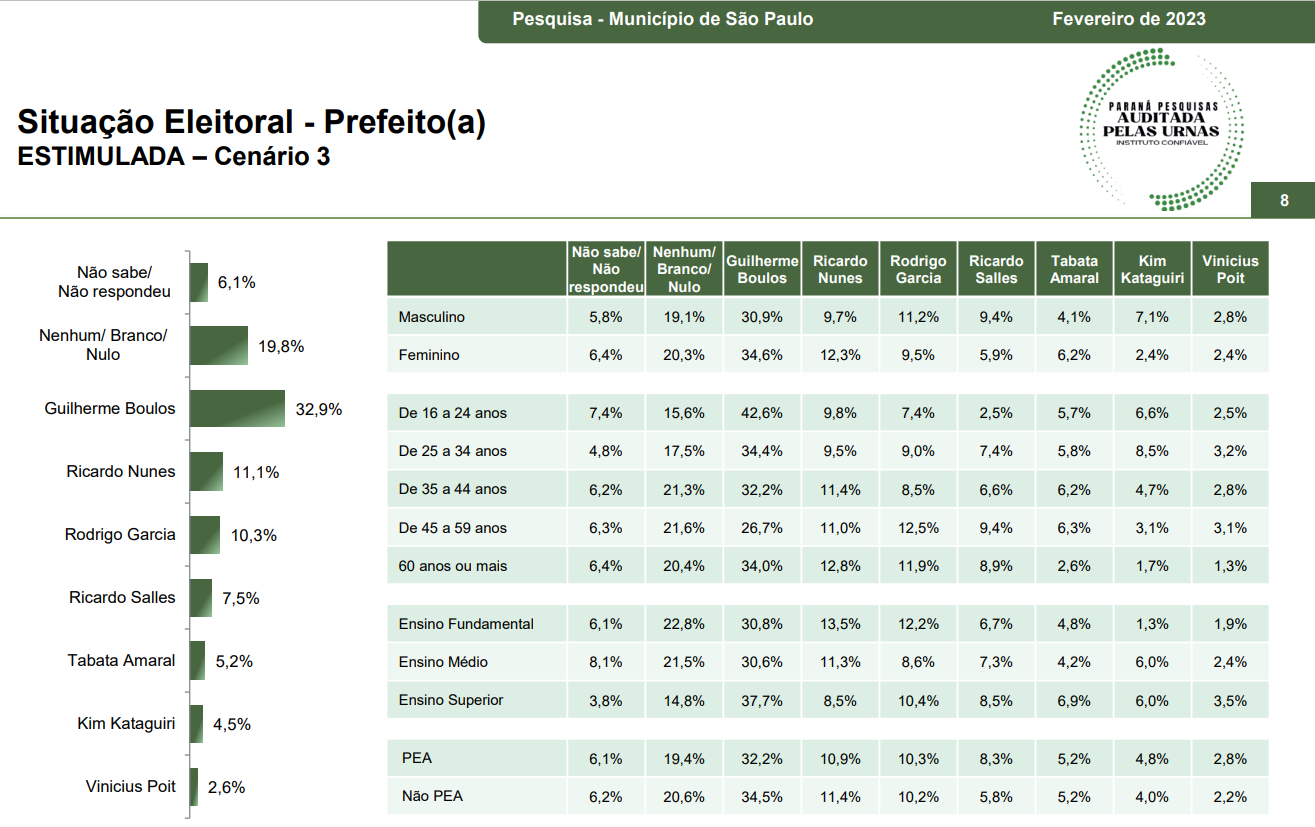This screenshot has width=1315, height=827.
Task: Click the Pesquisa - Município de São Paulo header
Action: [663, 19]
